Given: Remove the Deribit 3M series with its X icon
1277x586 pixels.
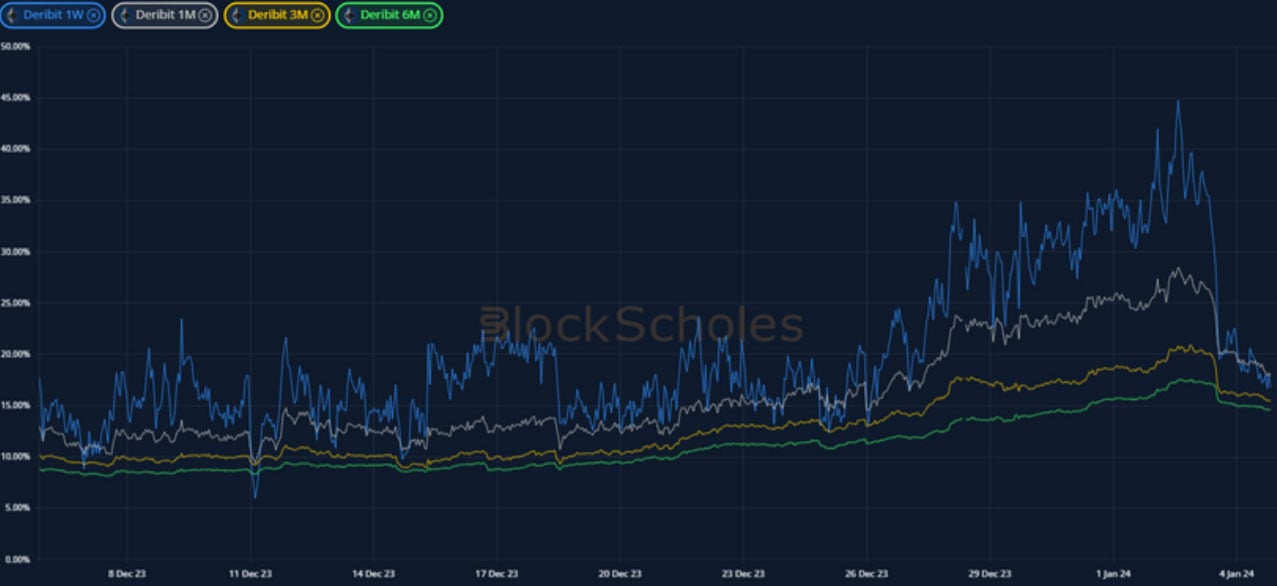Looking at the screenshot, I should tap(317, 15).
